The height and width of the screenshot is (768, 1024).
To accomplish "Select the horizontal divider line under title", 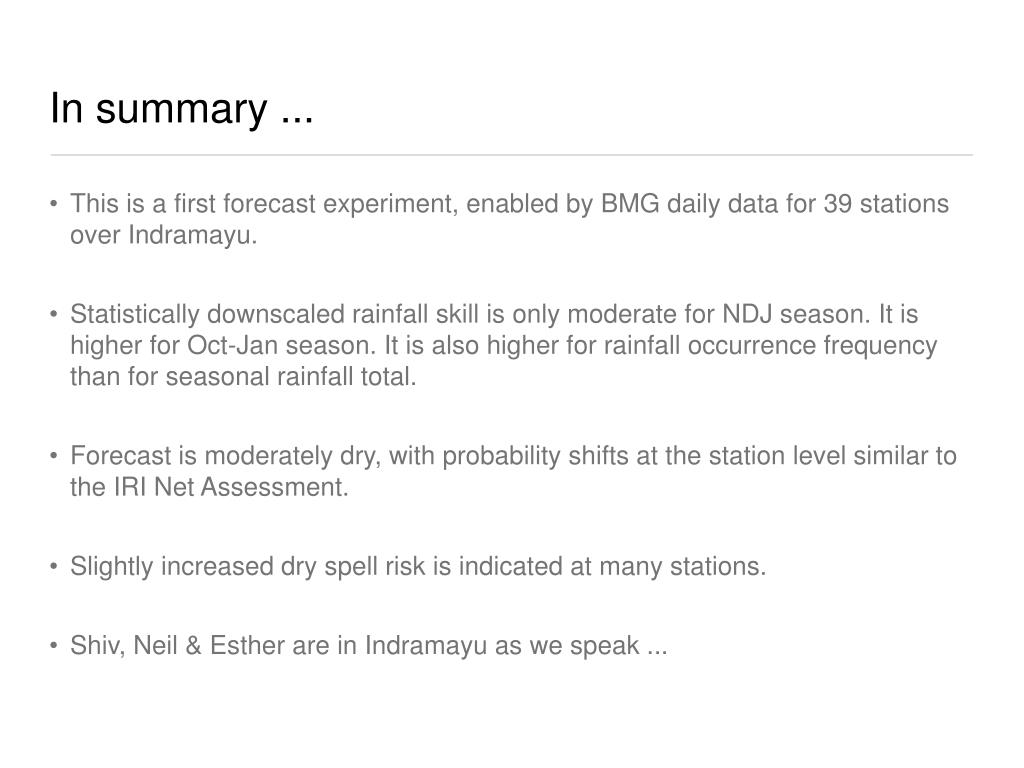I will coord(511,155).
